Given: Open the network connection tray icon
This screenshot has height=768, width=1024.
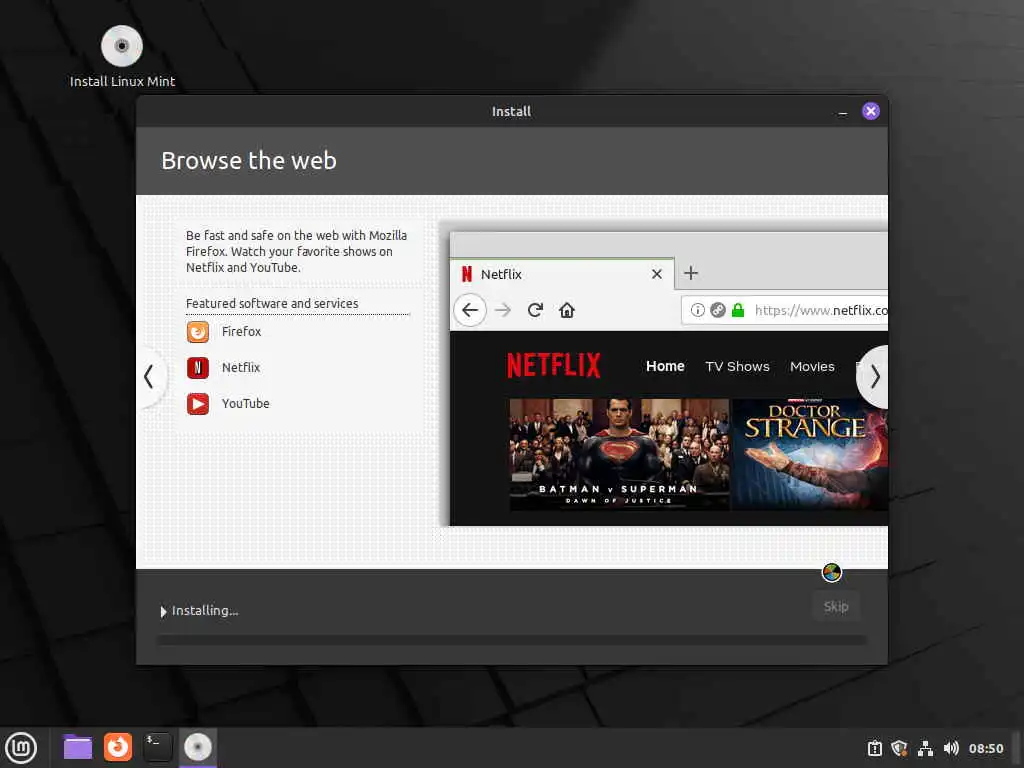Looking at the screenshot, I should pos(925,748).
